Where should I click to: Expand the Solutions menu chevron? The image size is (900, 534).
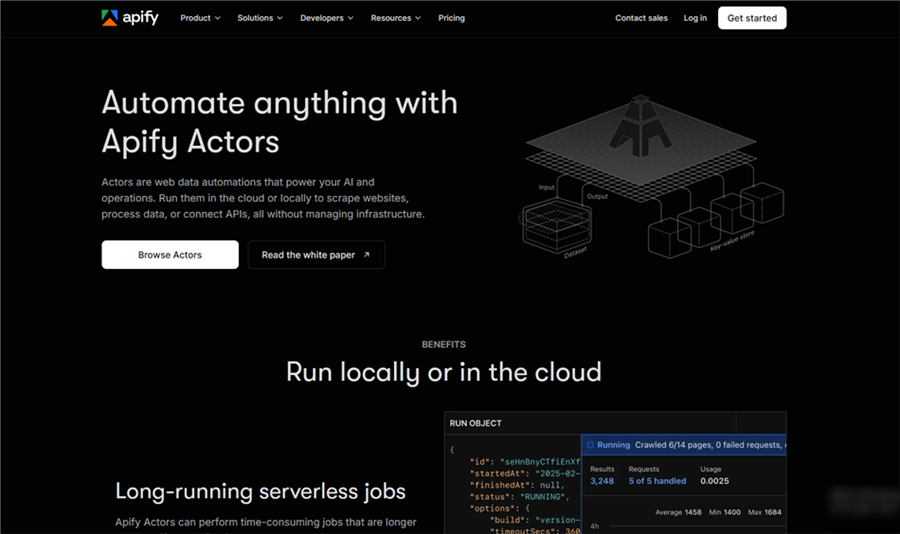coord(280,18)
